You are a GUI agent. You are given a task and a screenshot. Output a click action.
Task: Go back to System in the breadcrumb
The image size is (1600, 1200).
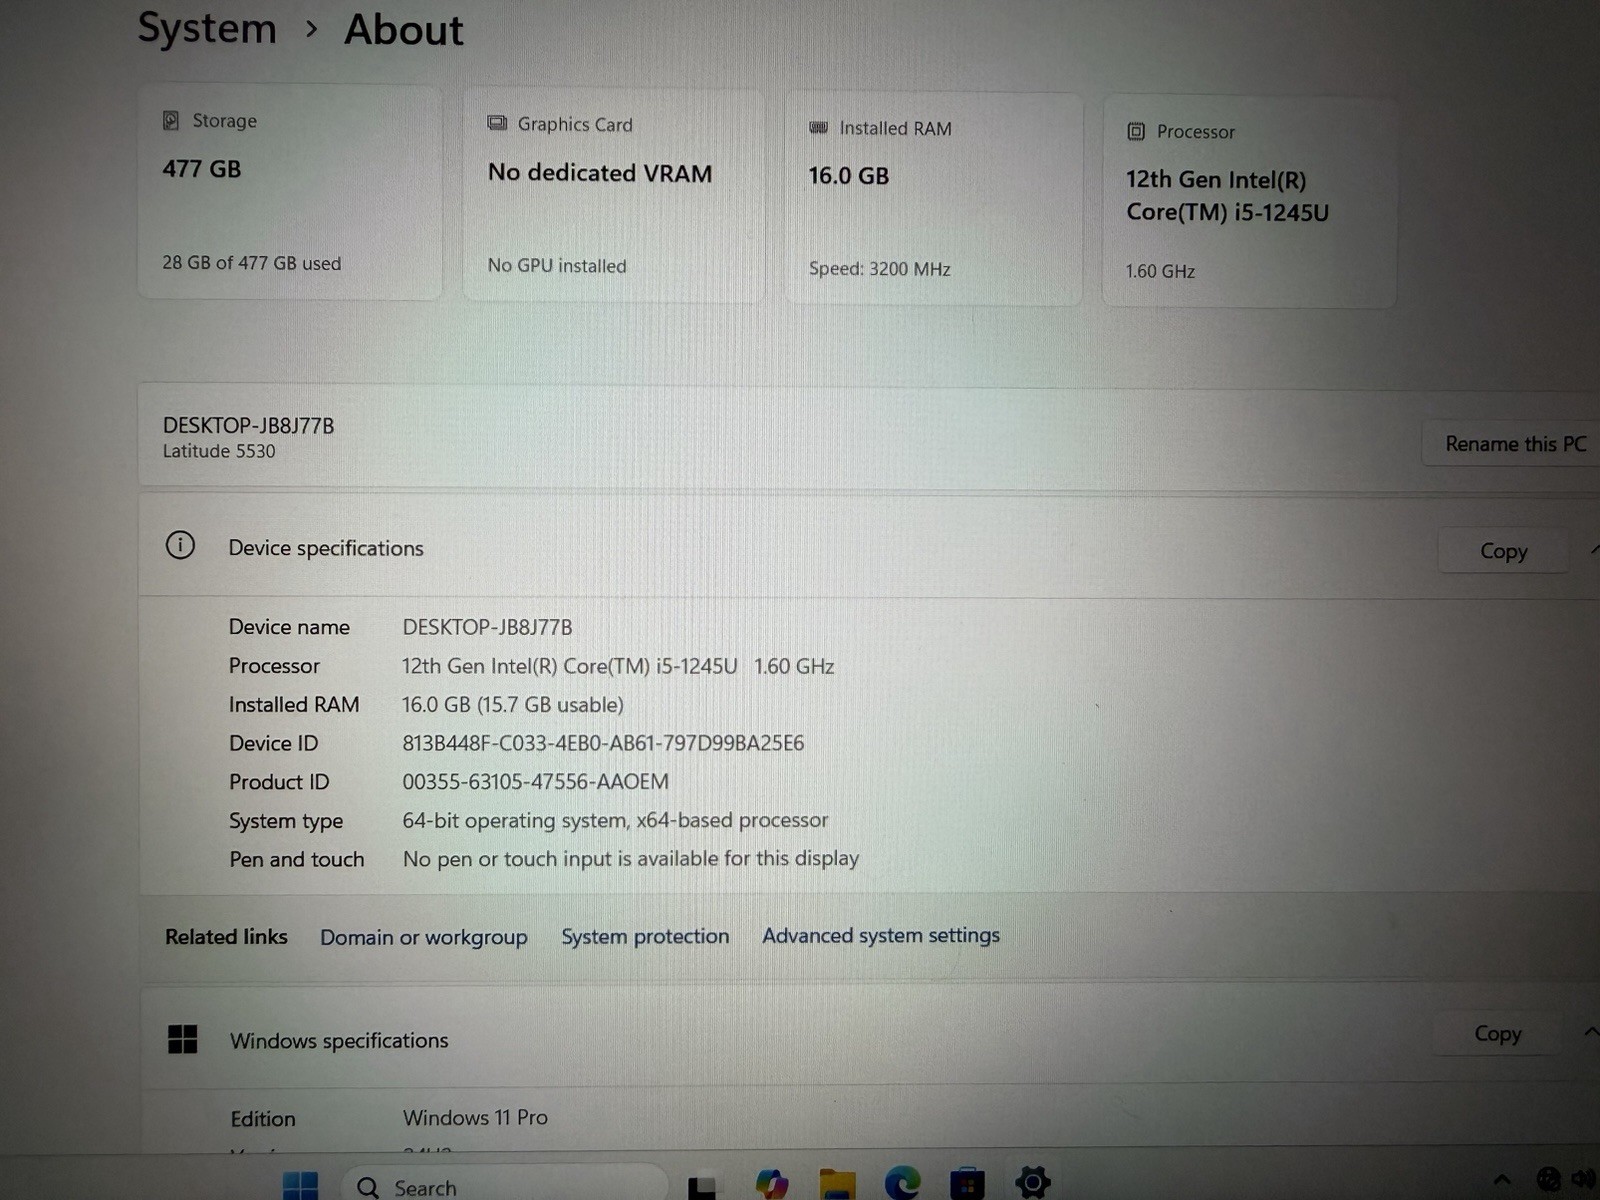207,28
